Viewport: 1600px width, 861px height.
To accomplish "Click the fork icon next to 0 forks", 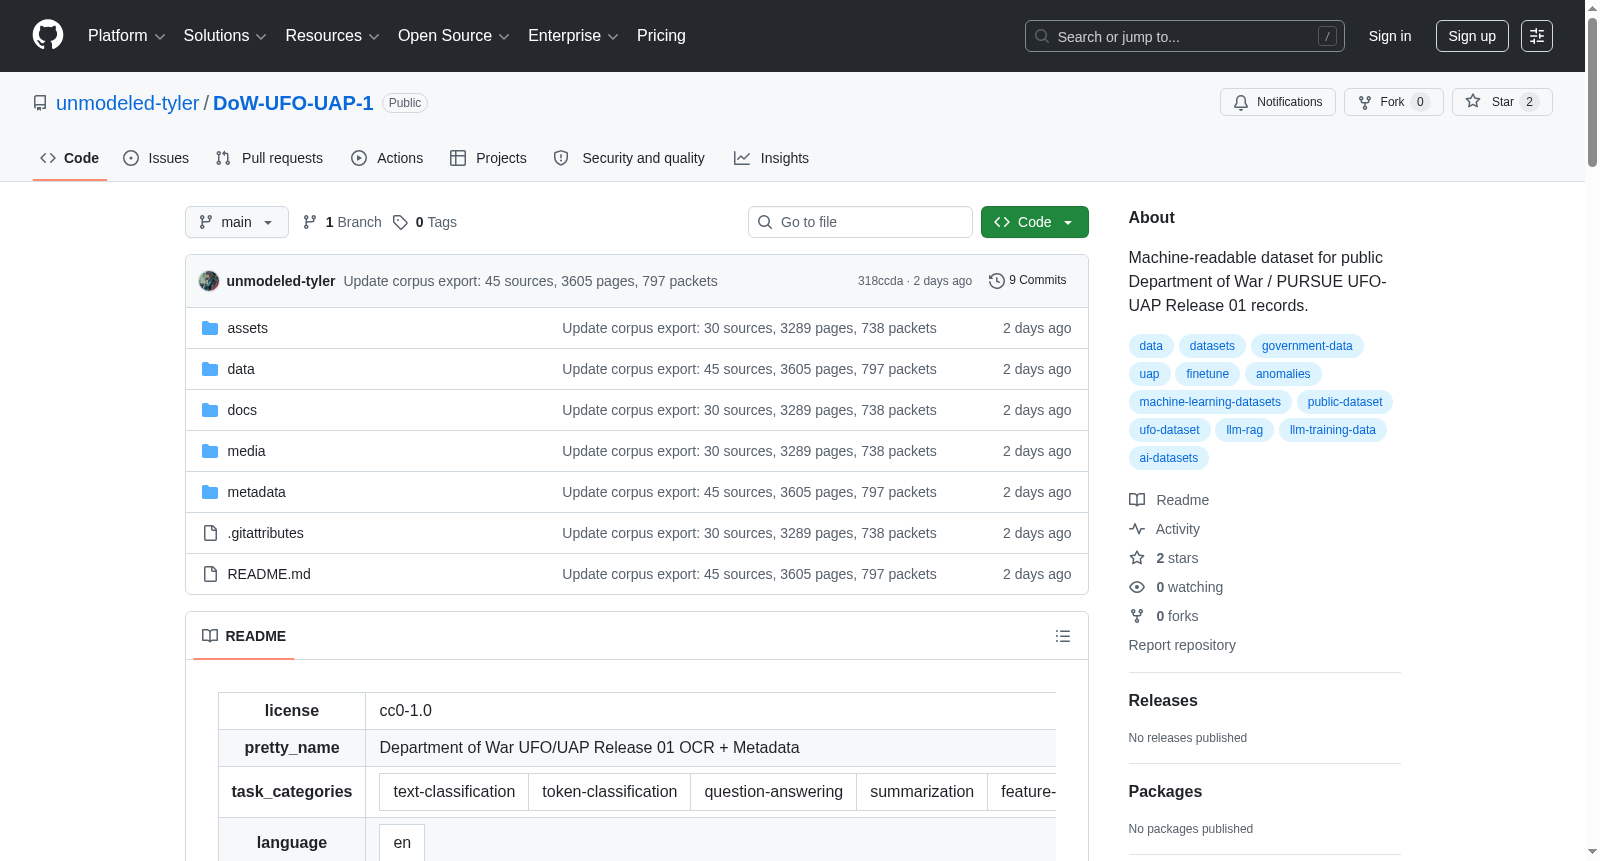I will pyautogui.click(x=1137, y=616).
